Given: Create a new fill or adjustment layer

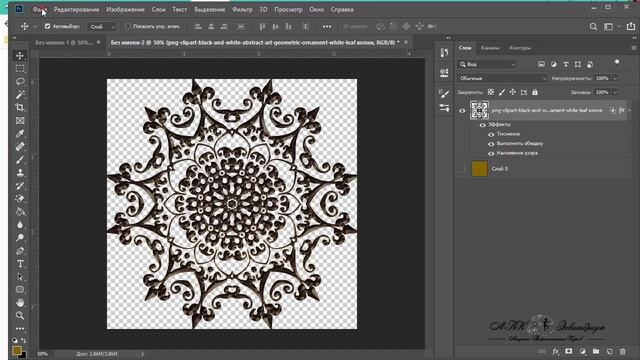Looking at the screenshot, I should 582,351.
